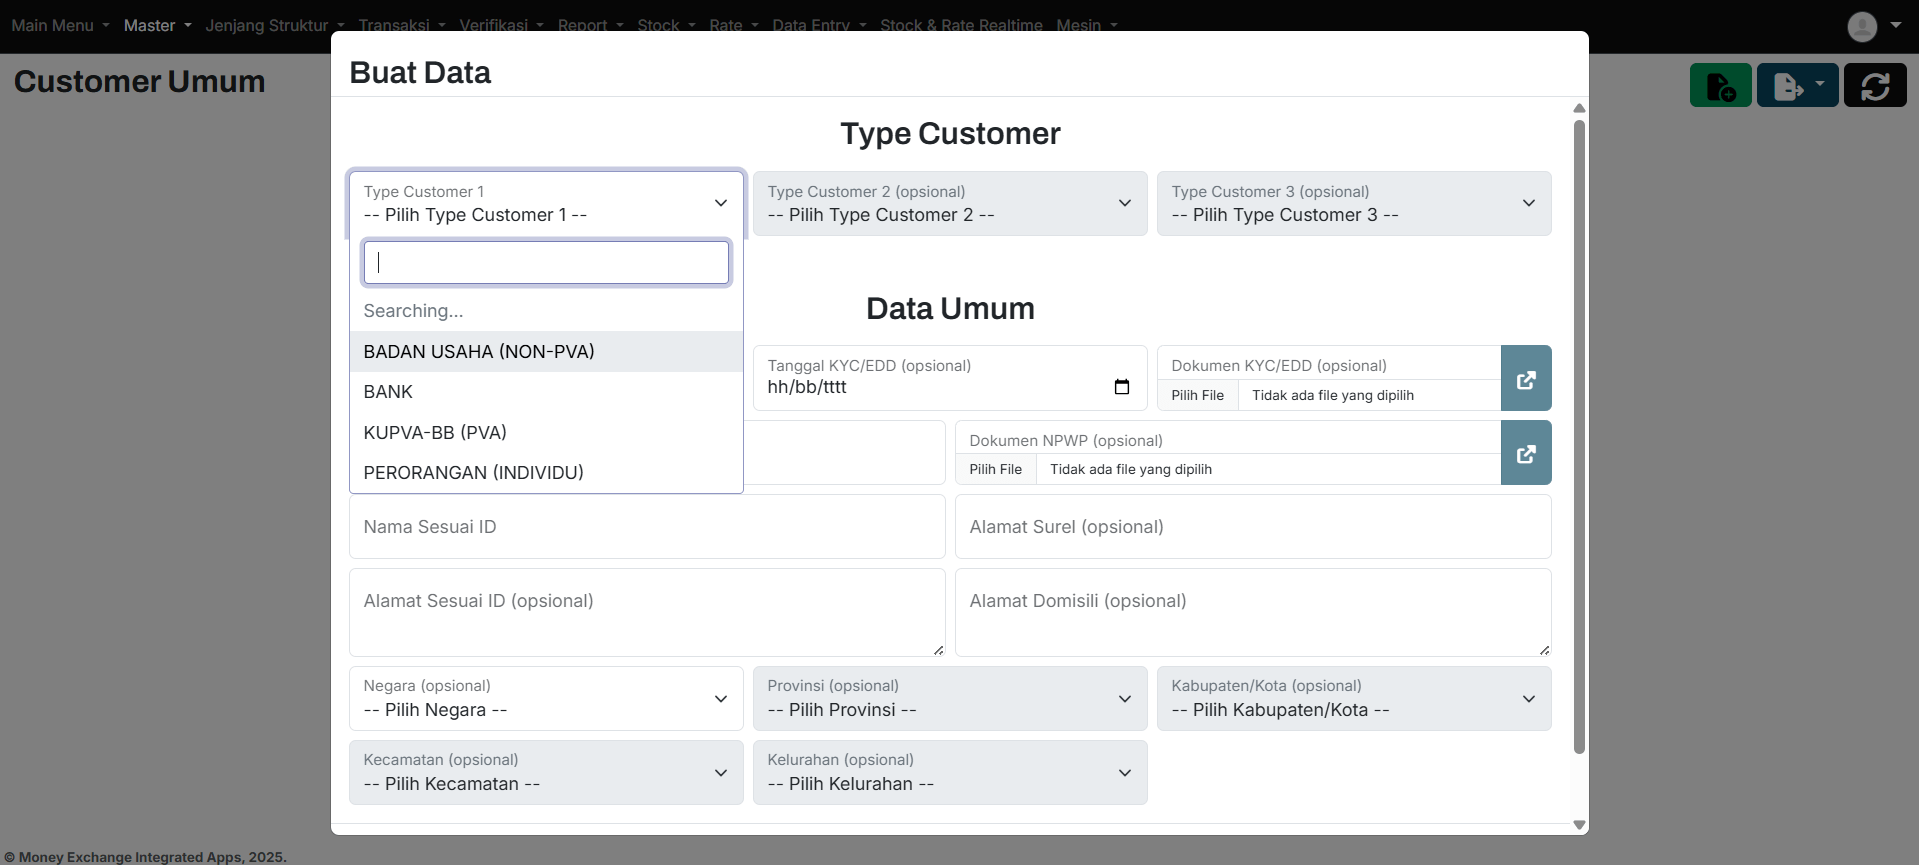Viewport: 1919px width, 865px height.
Task: Click the scroll down arrow in modal
Action: 1579,825
